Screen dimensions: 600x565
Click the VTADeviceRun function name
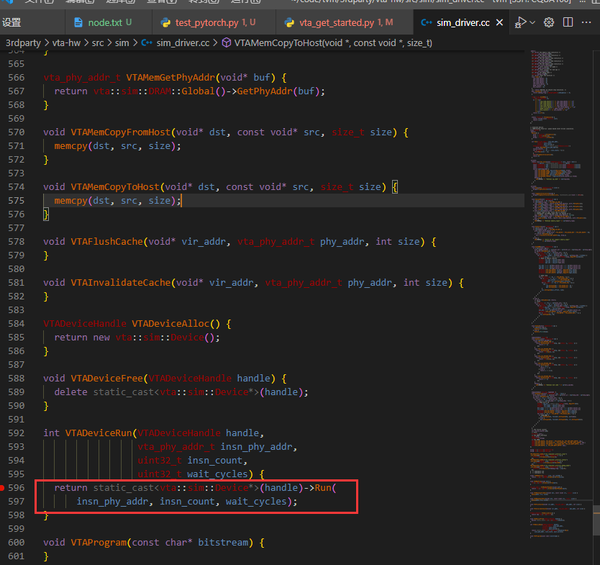[99, 433]
